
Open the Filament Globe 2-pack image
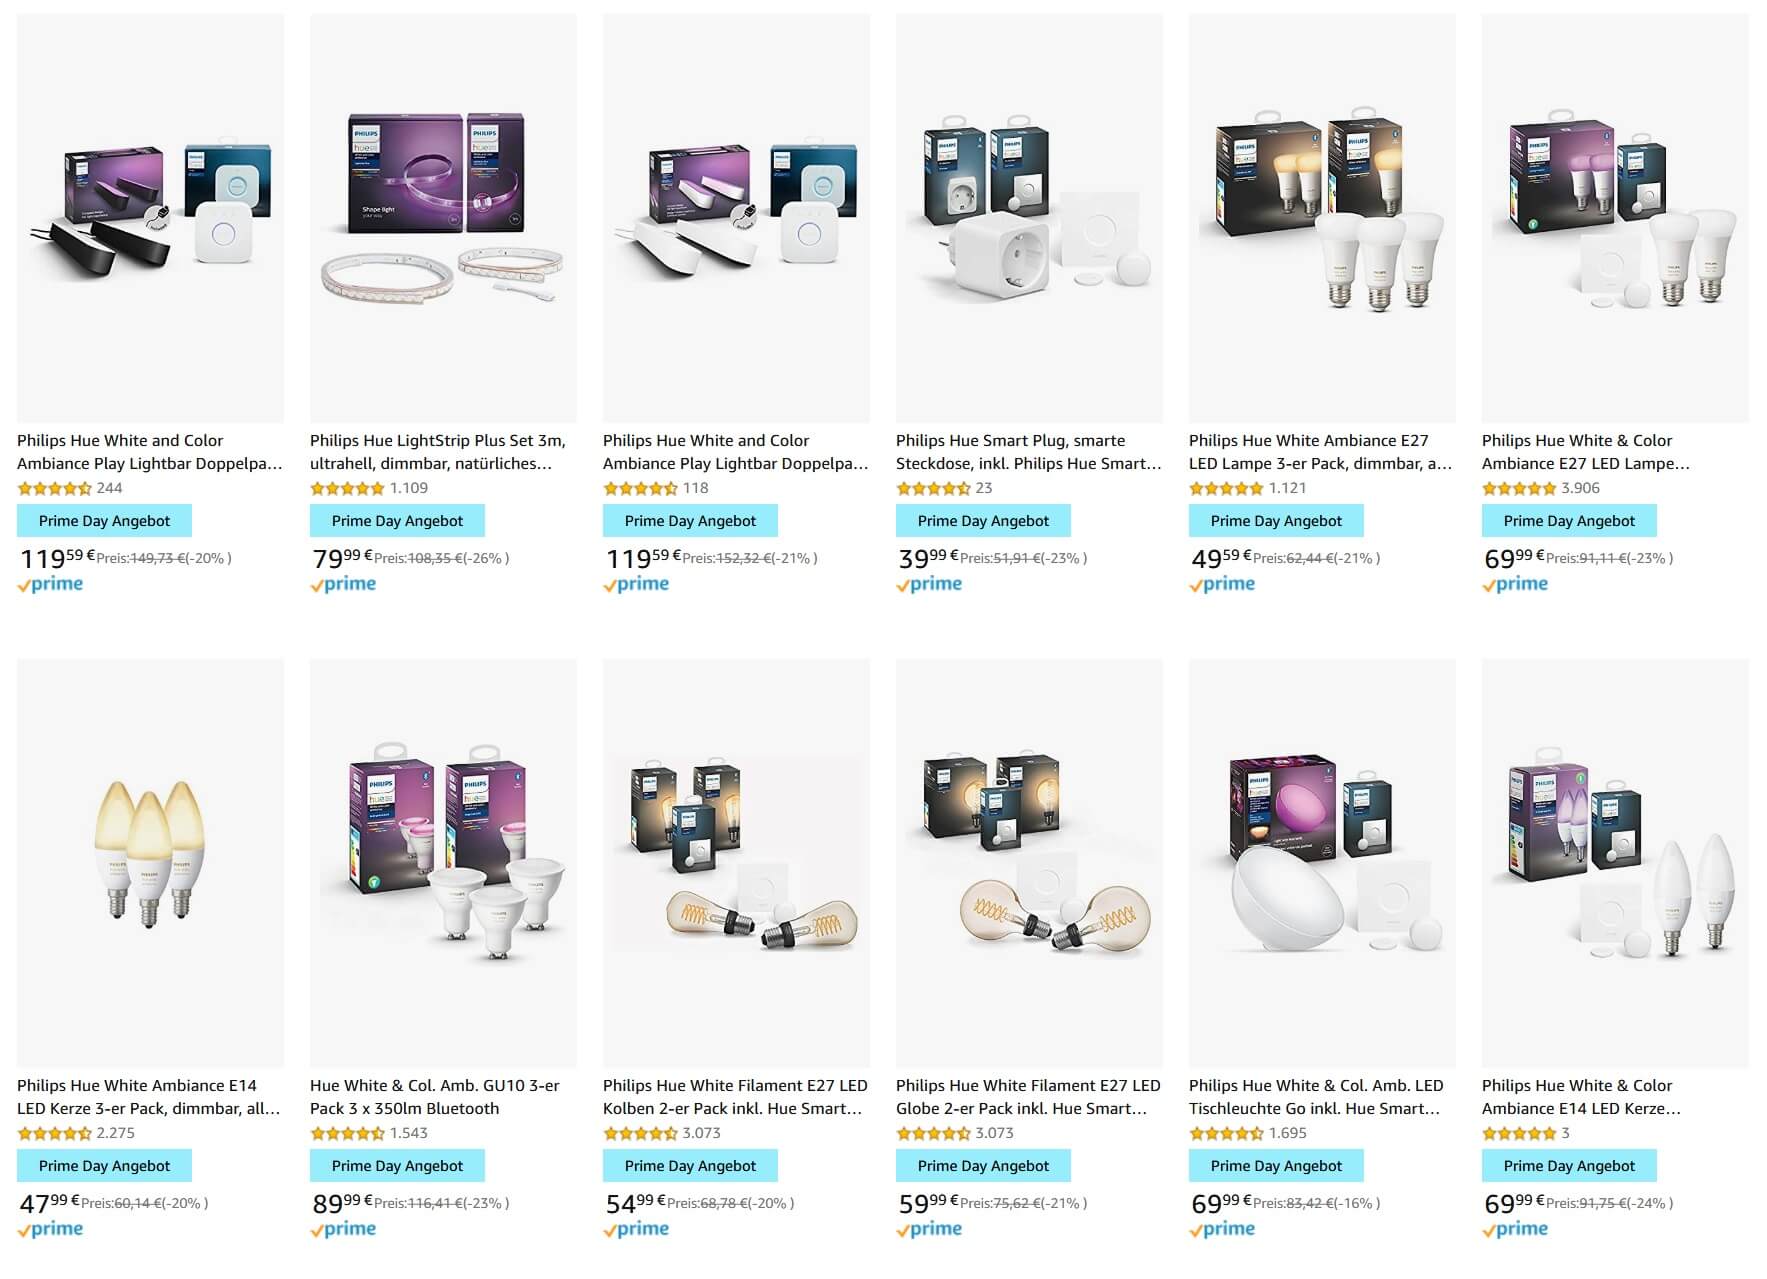[x=1029, y=863]
